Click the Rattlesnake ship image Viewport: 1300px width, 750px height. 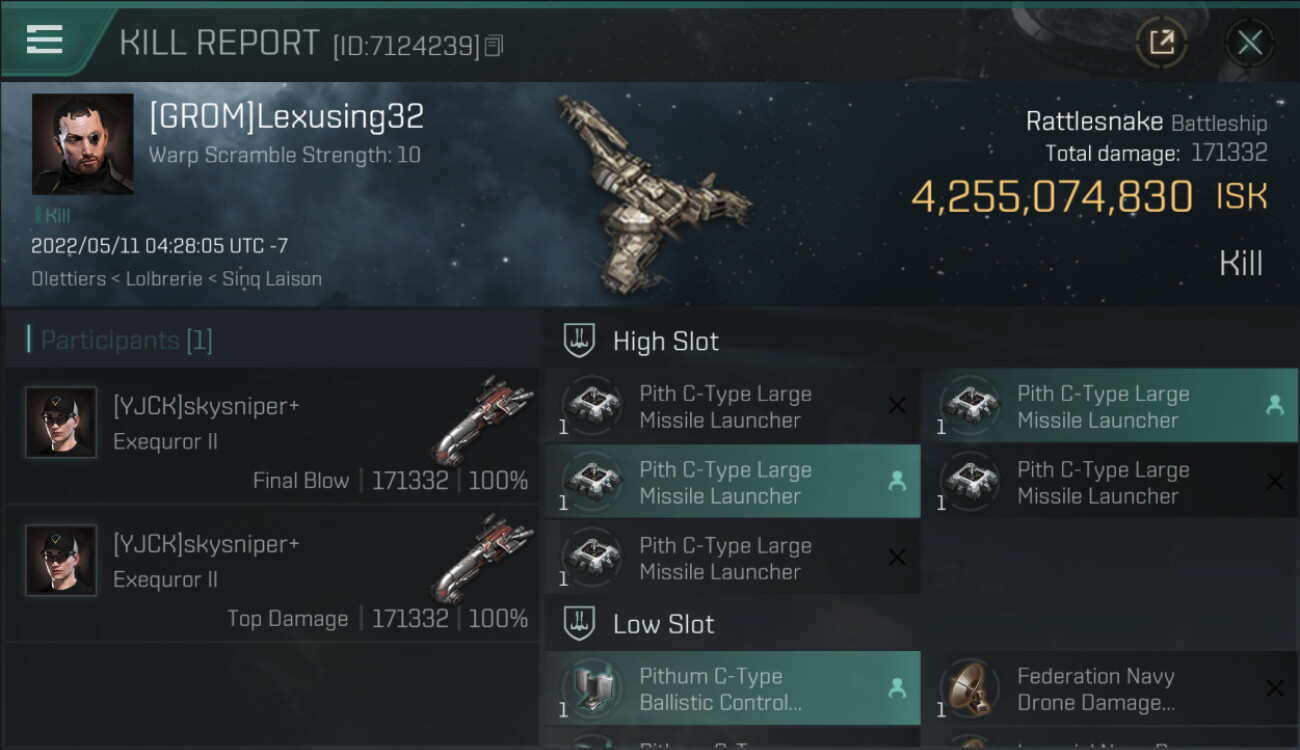point(650,190)
